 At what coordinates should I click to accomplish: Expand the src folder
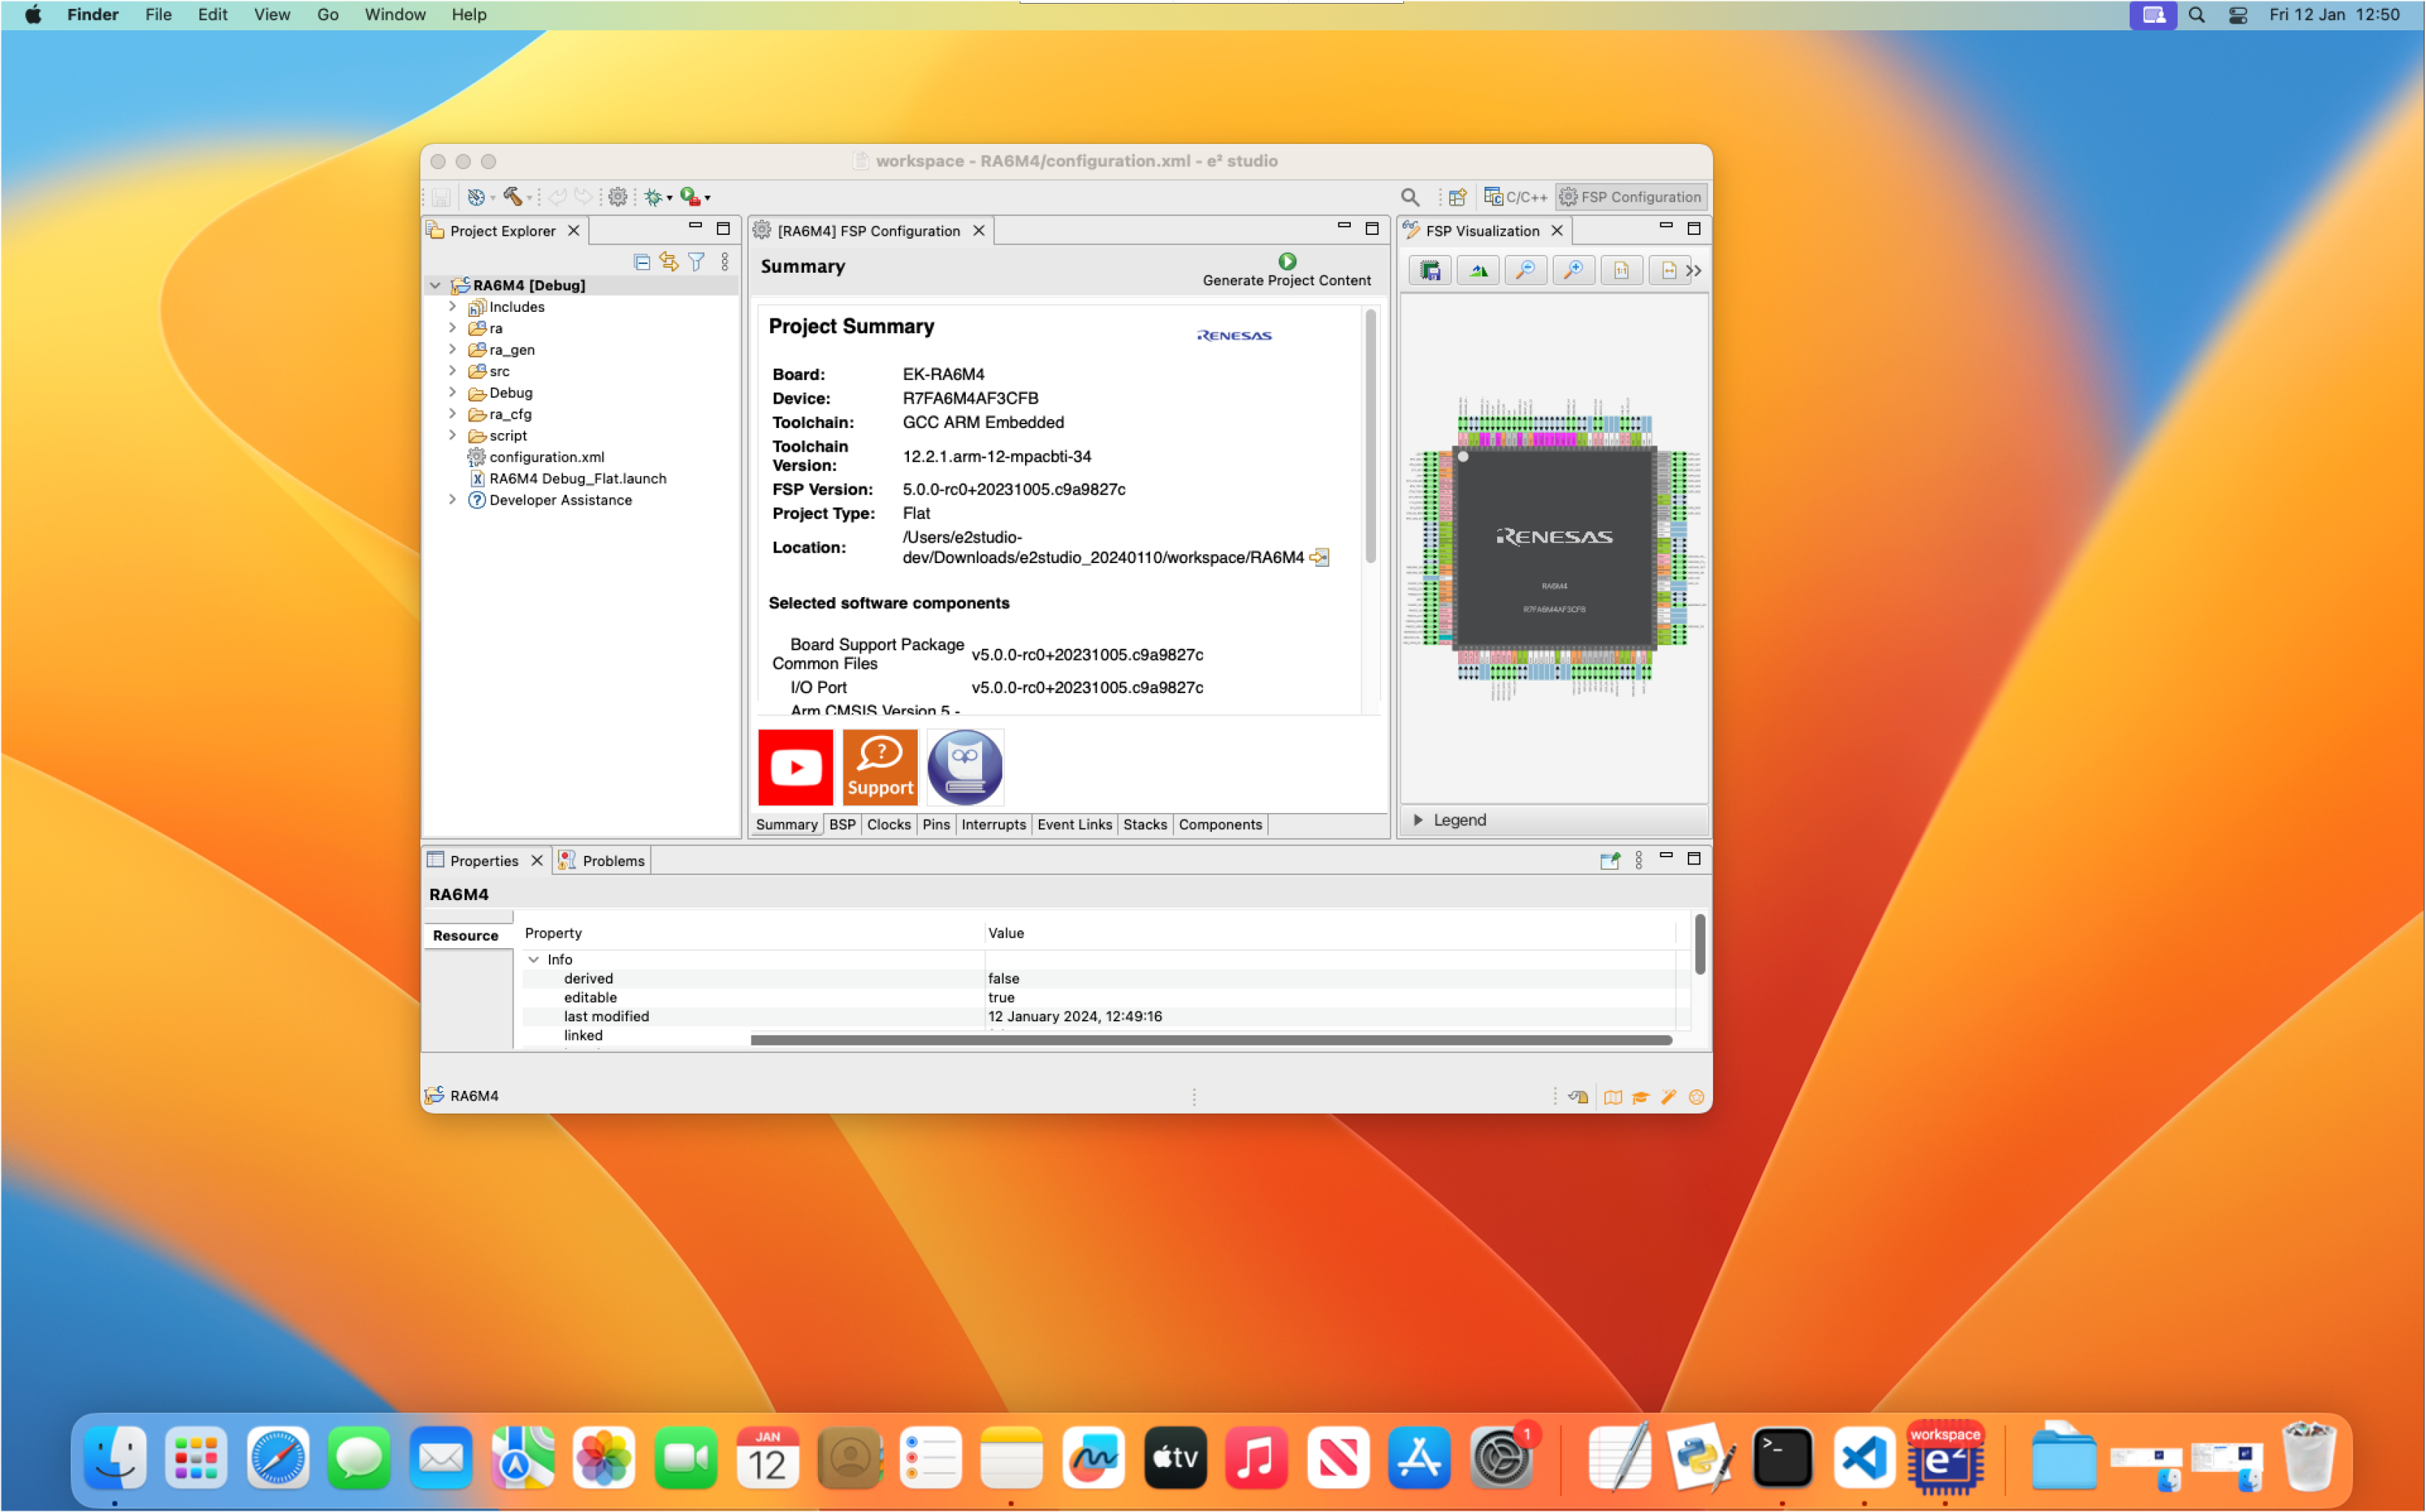point(452,371)
